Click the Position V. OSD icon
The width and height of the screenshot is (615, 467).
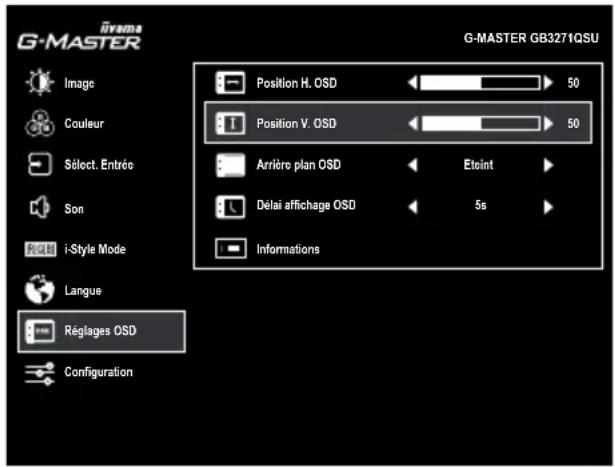(x=230, y=124)
